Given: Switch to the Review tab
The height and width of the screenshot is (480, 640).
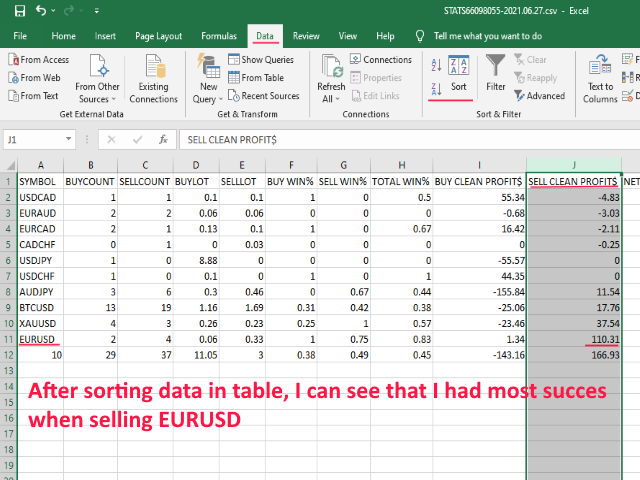Looking at the screenshot, I should tap(306, 36).
